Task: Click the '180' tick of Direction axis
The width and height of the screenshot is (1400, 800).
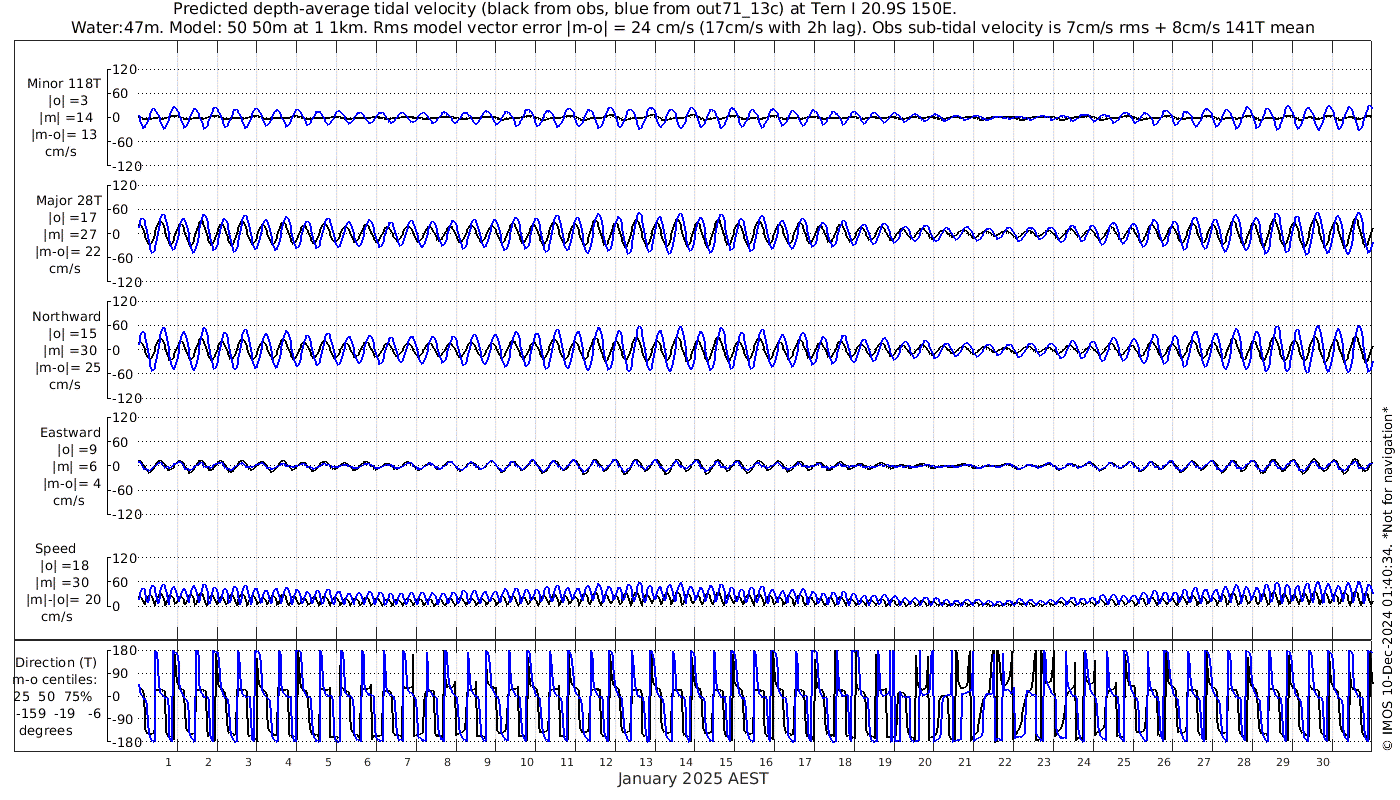Action: (x=123, y=651)
